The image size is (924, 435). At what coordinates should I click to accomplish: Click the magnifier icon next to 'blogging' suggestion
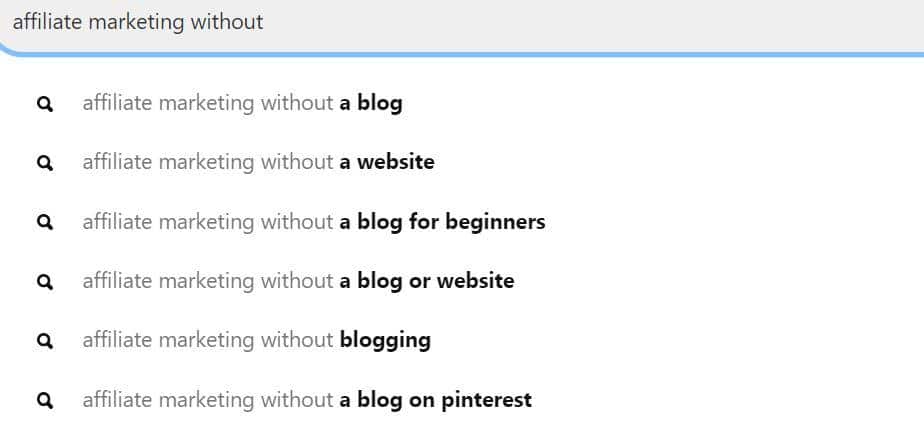point(45,341)
